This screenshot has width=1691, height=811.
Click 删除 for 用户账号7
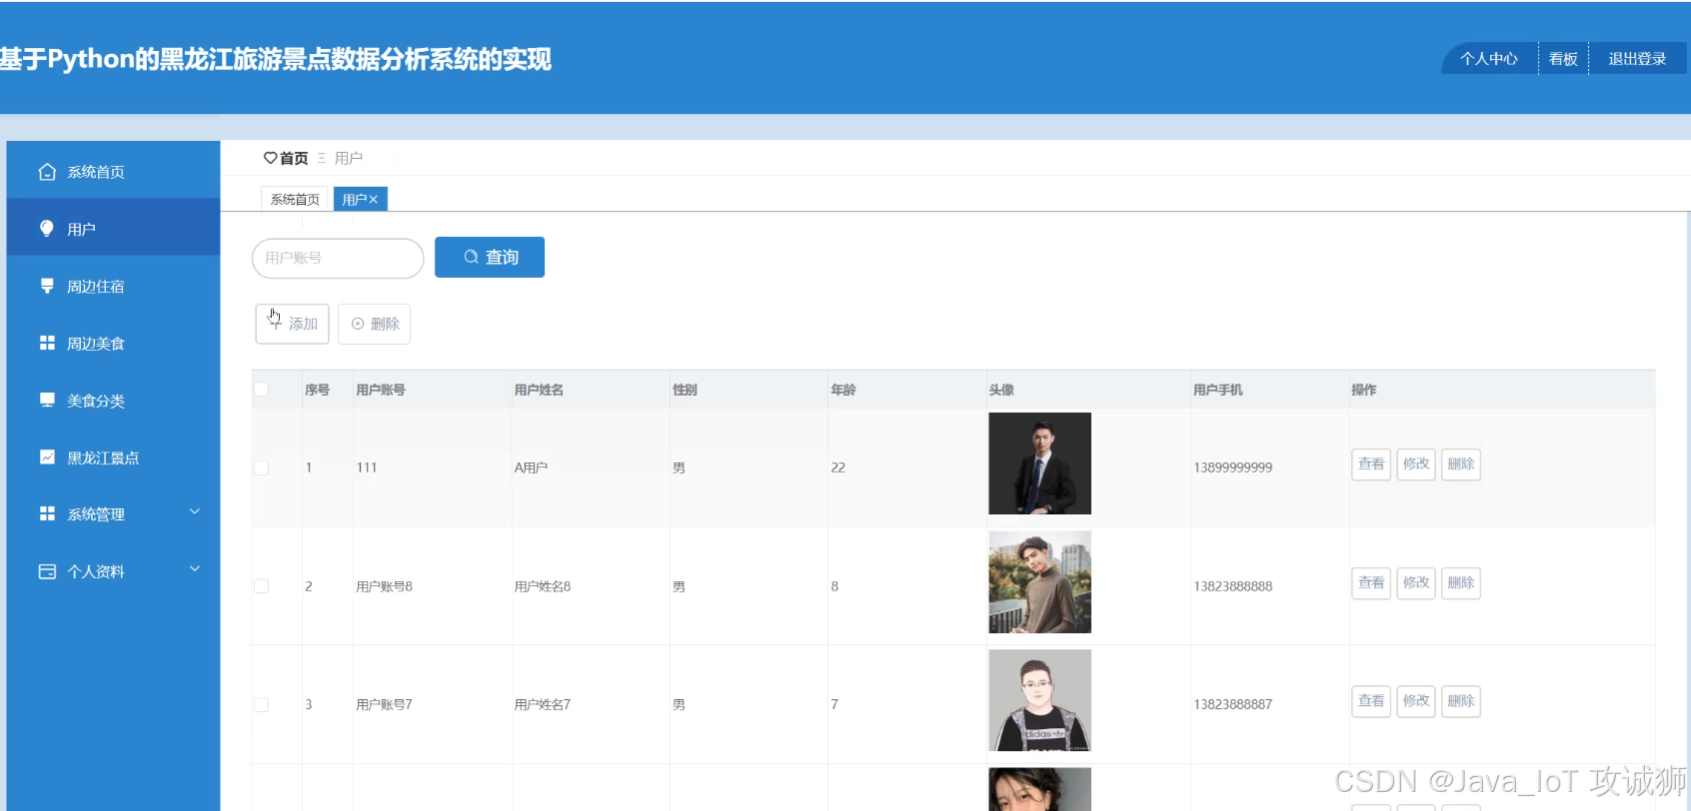click(x=1461, y=701)
